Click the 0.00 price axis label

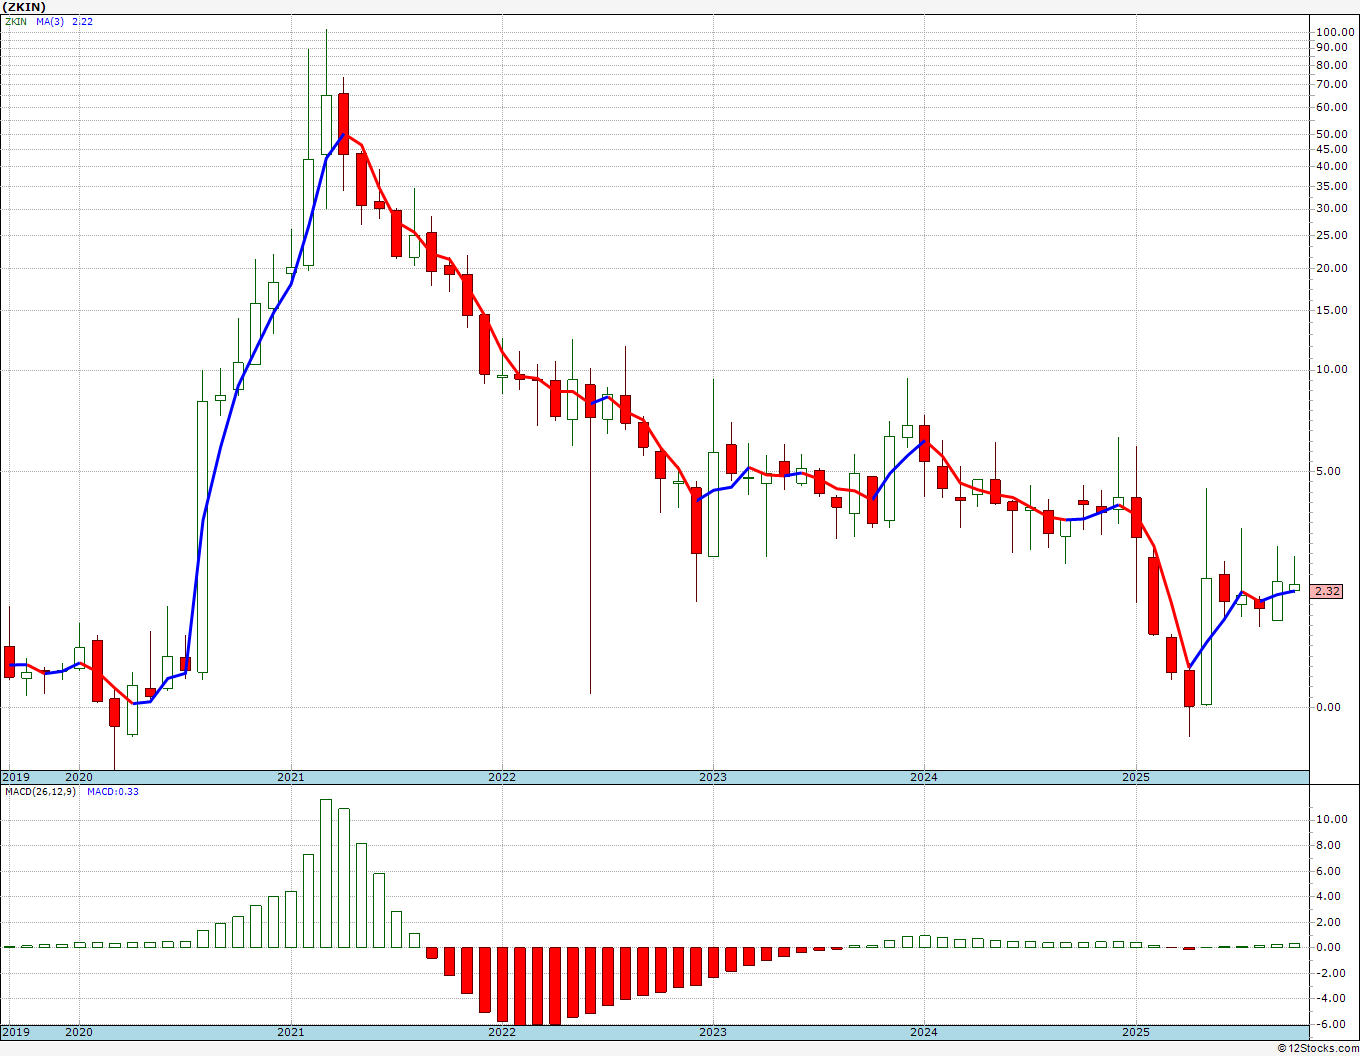click(x=1329, y=707)
